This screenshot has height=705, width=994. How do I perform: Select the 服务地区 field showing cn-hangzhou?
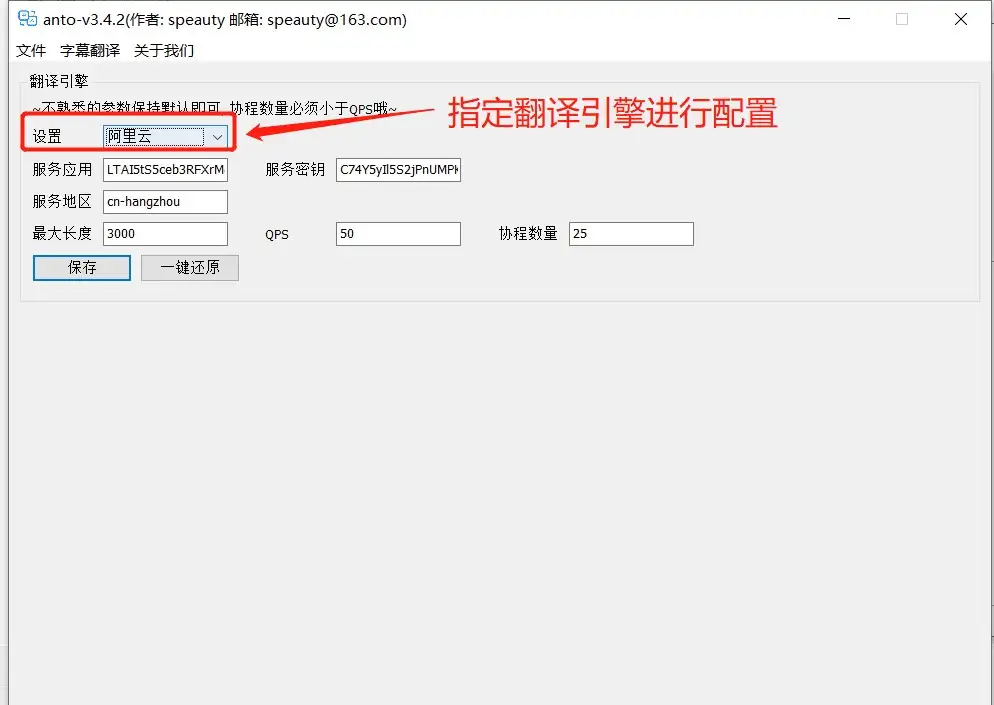tap(165, 202)
